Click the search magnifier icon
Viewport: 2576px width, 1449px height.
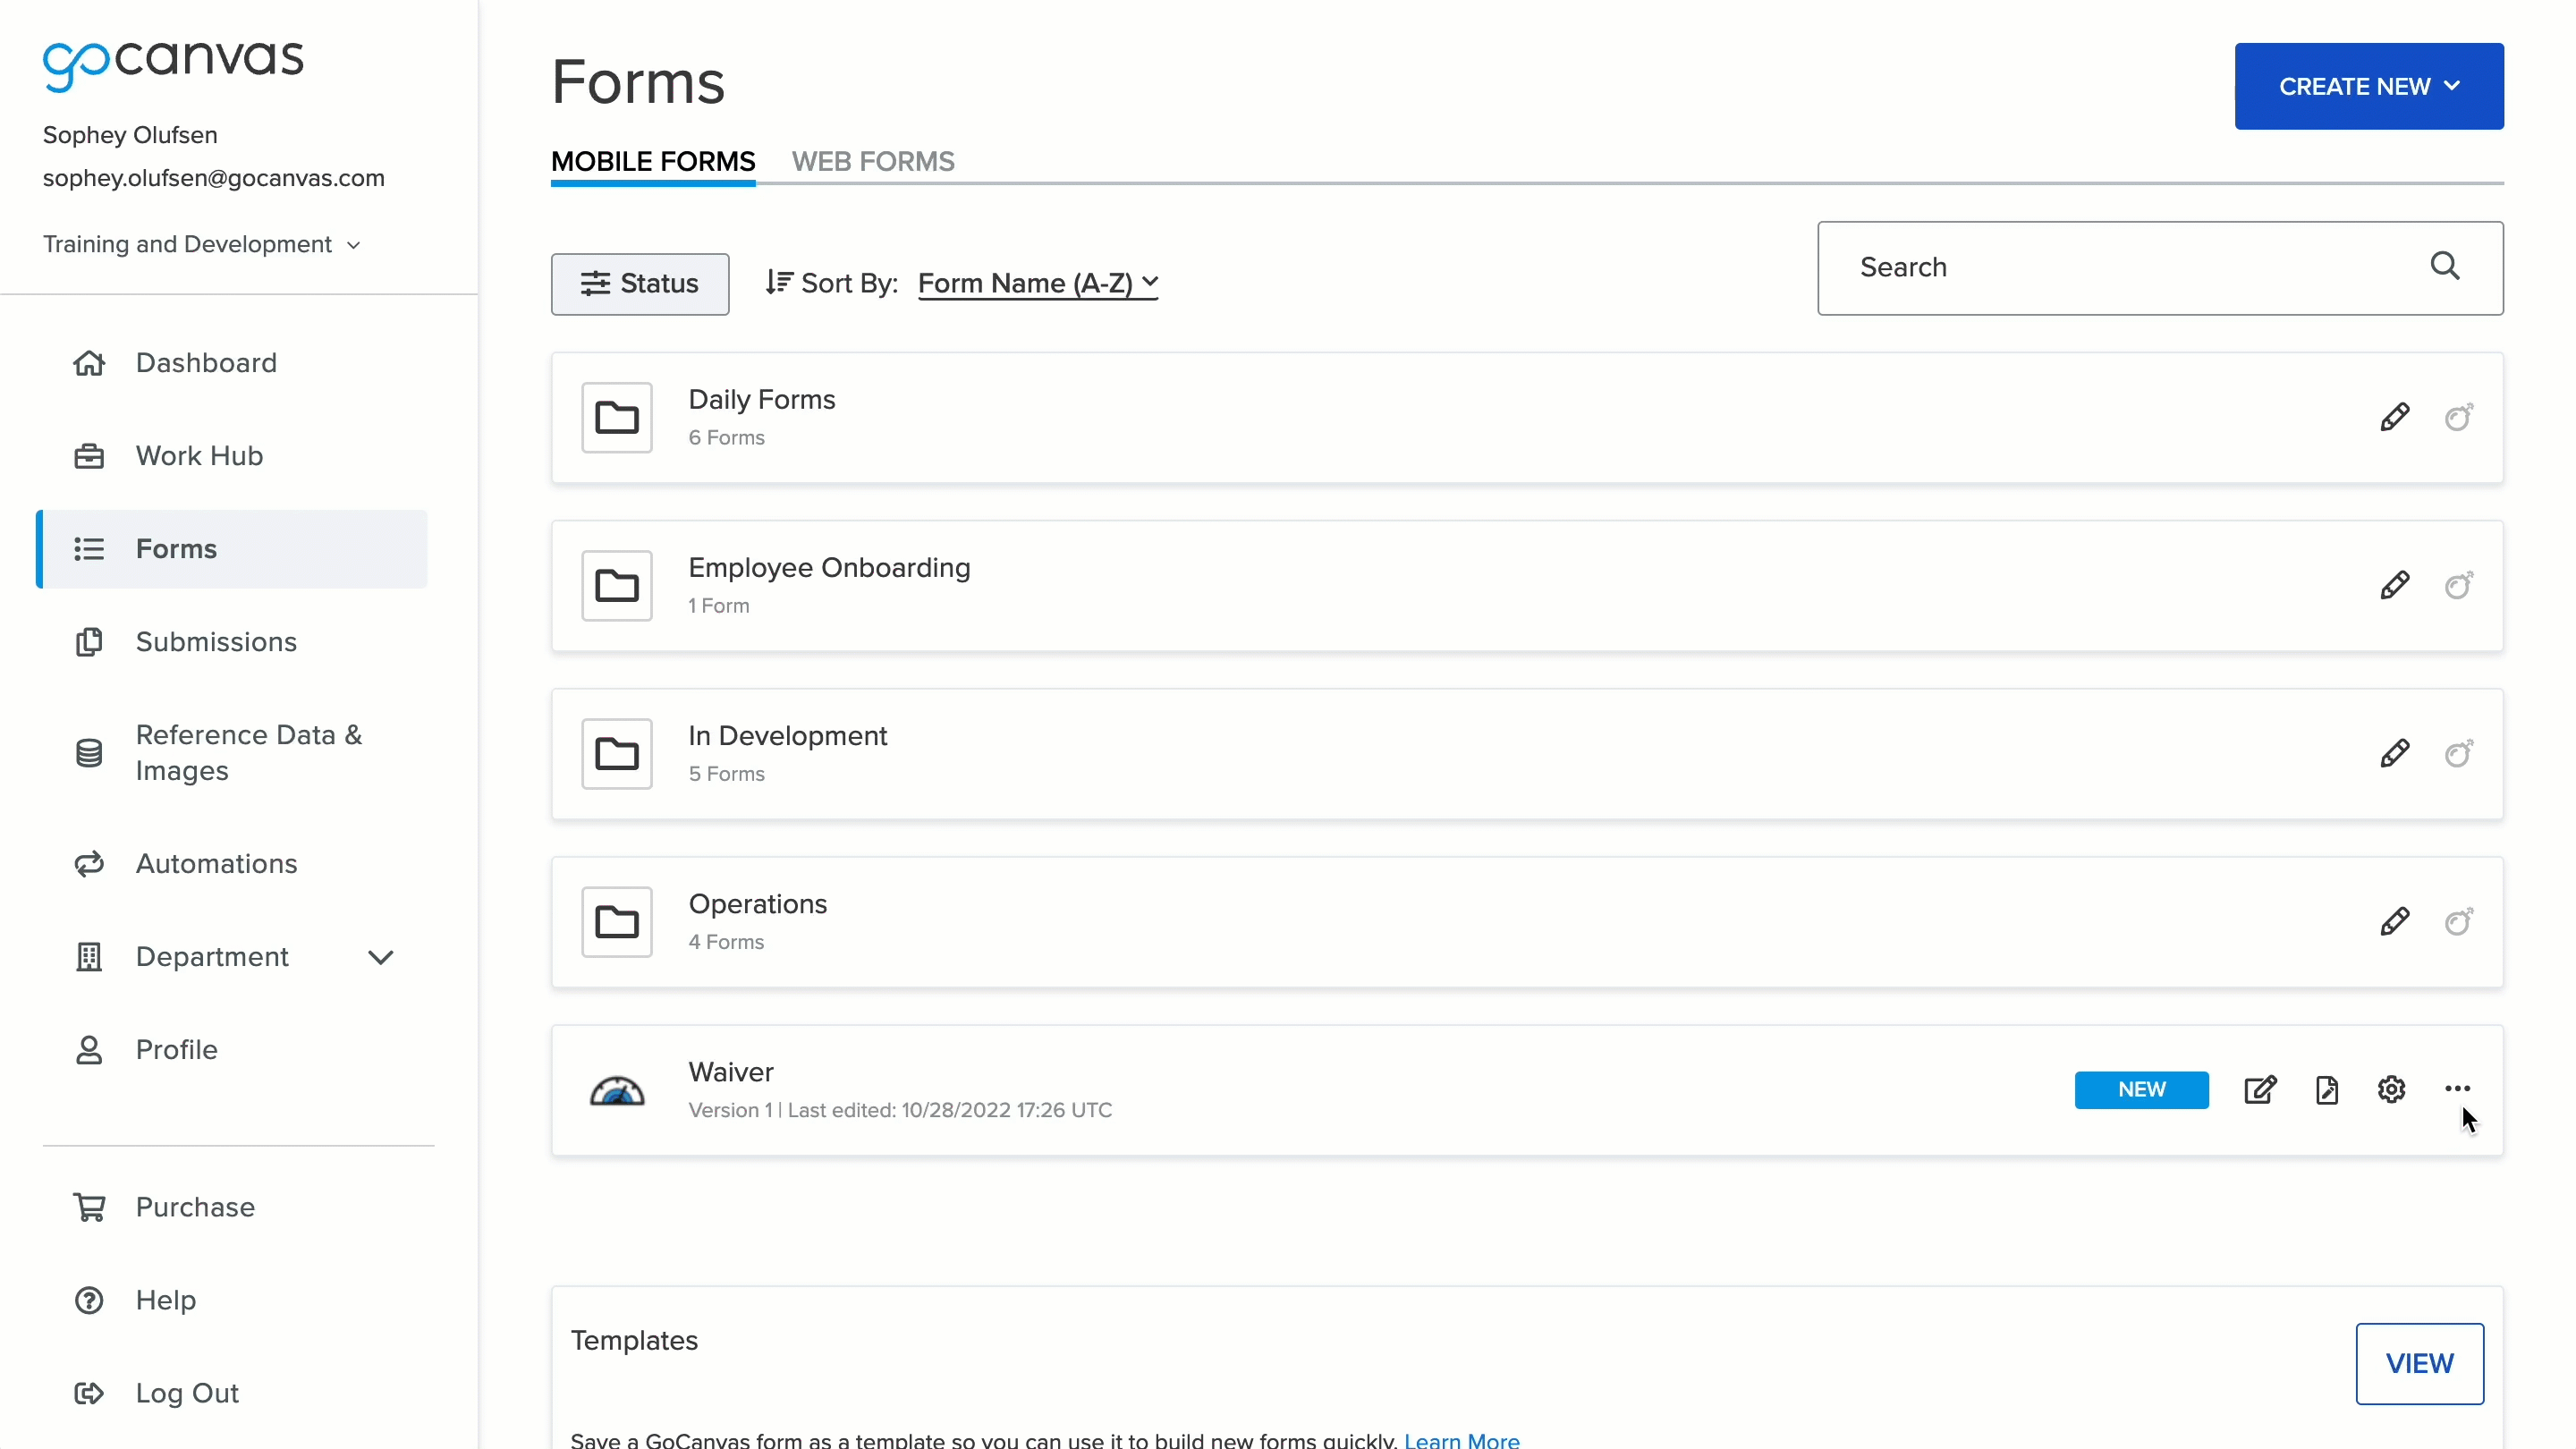click(x=2446, y=266)
